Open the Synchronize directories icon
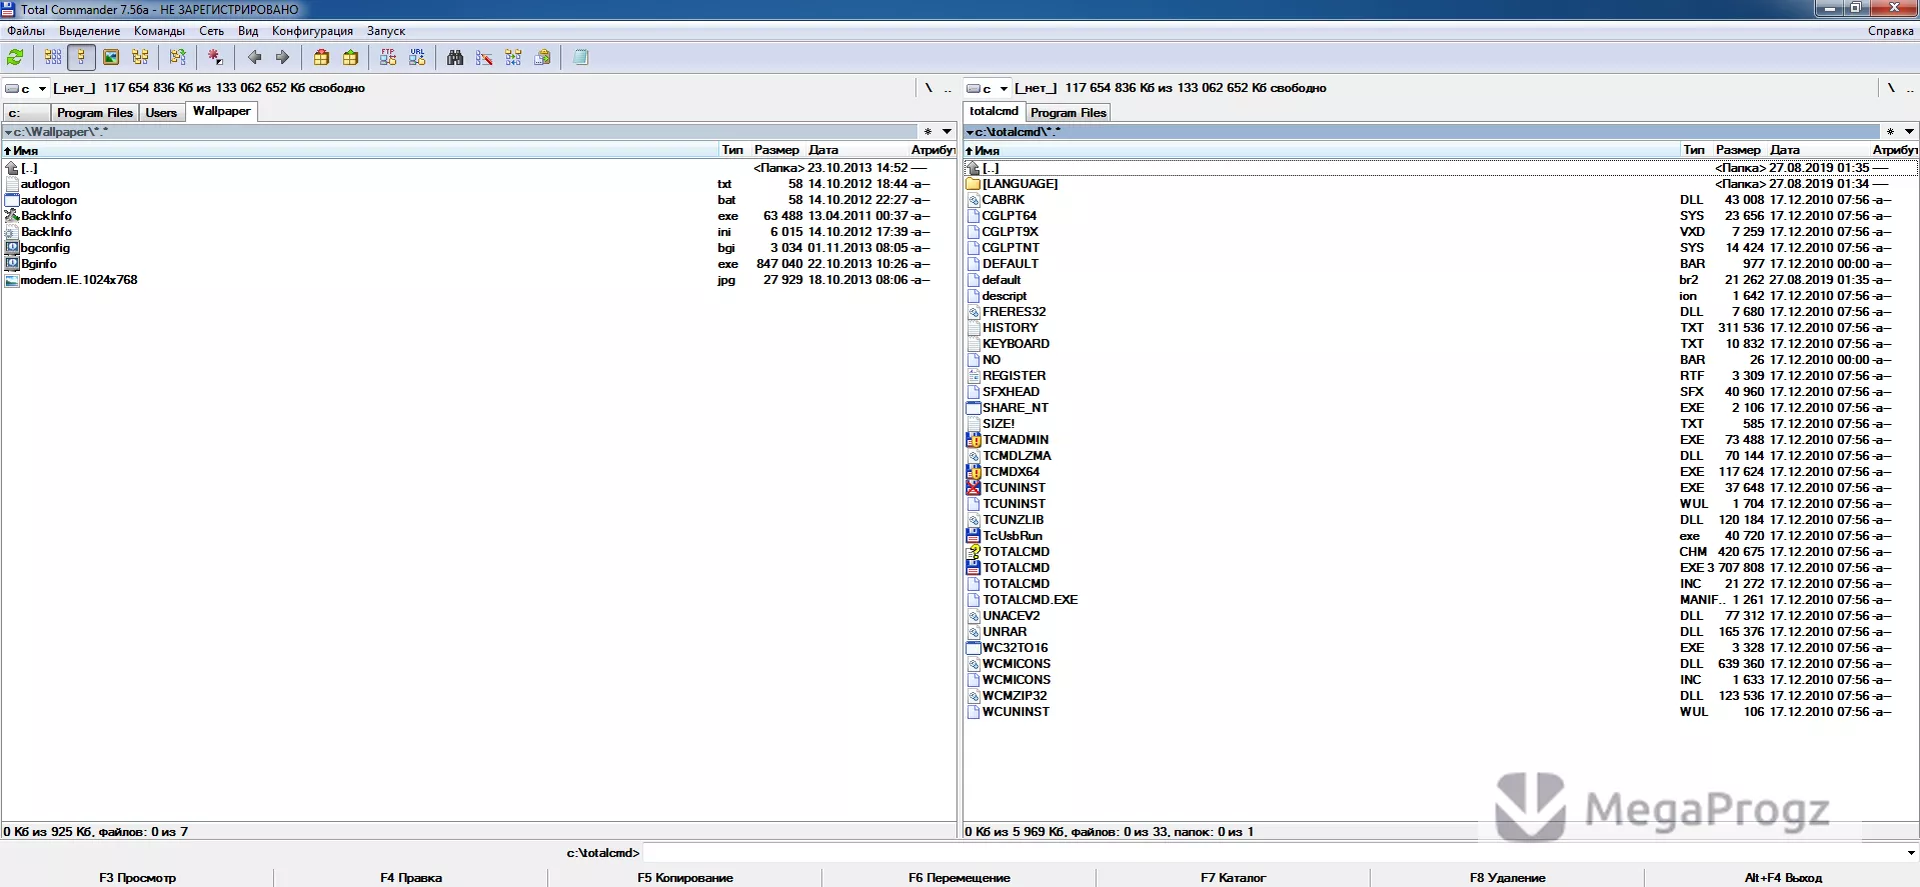The width and height of the screenshot is (1920, 887). [513, 58]
